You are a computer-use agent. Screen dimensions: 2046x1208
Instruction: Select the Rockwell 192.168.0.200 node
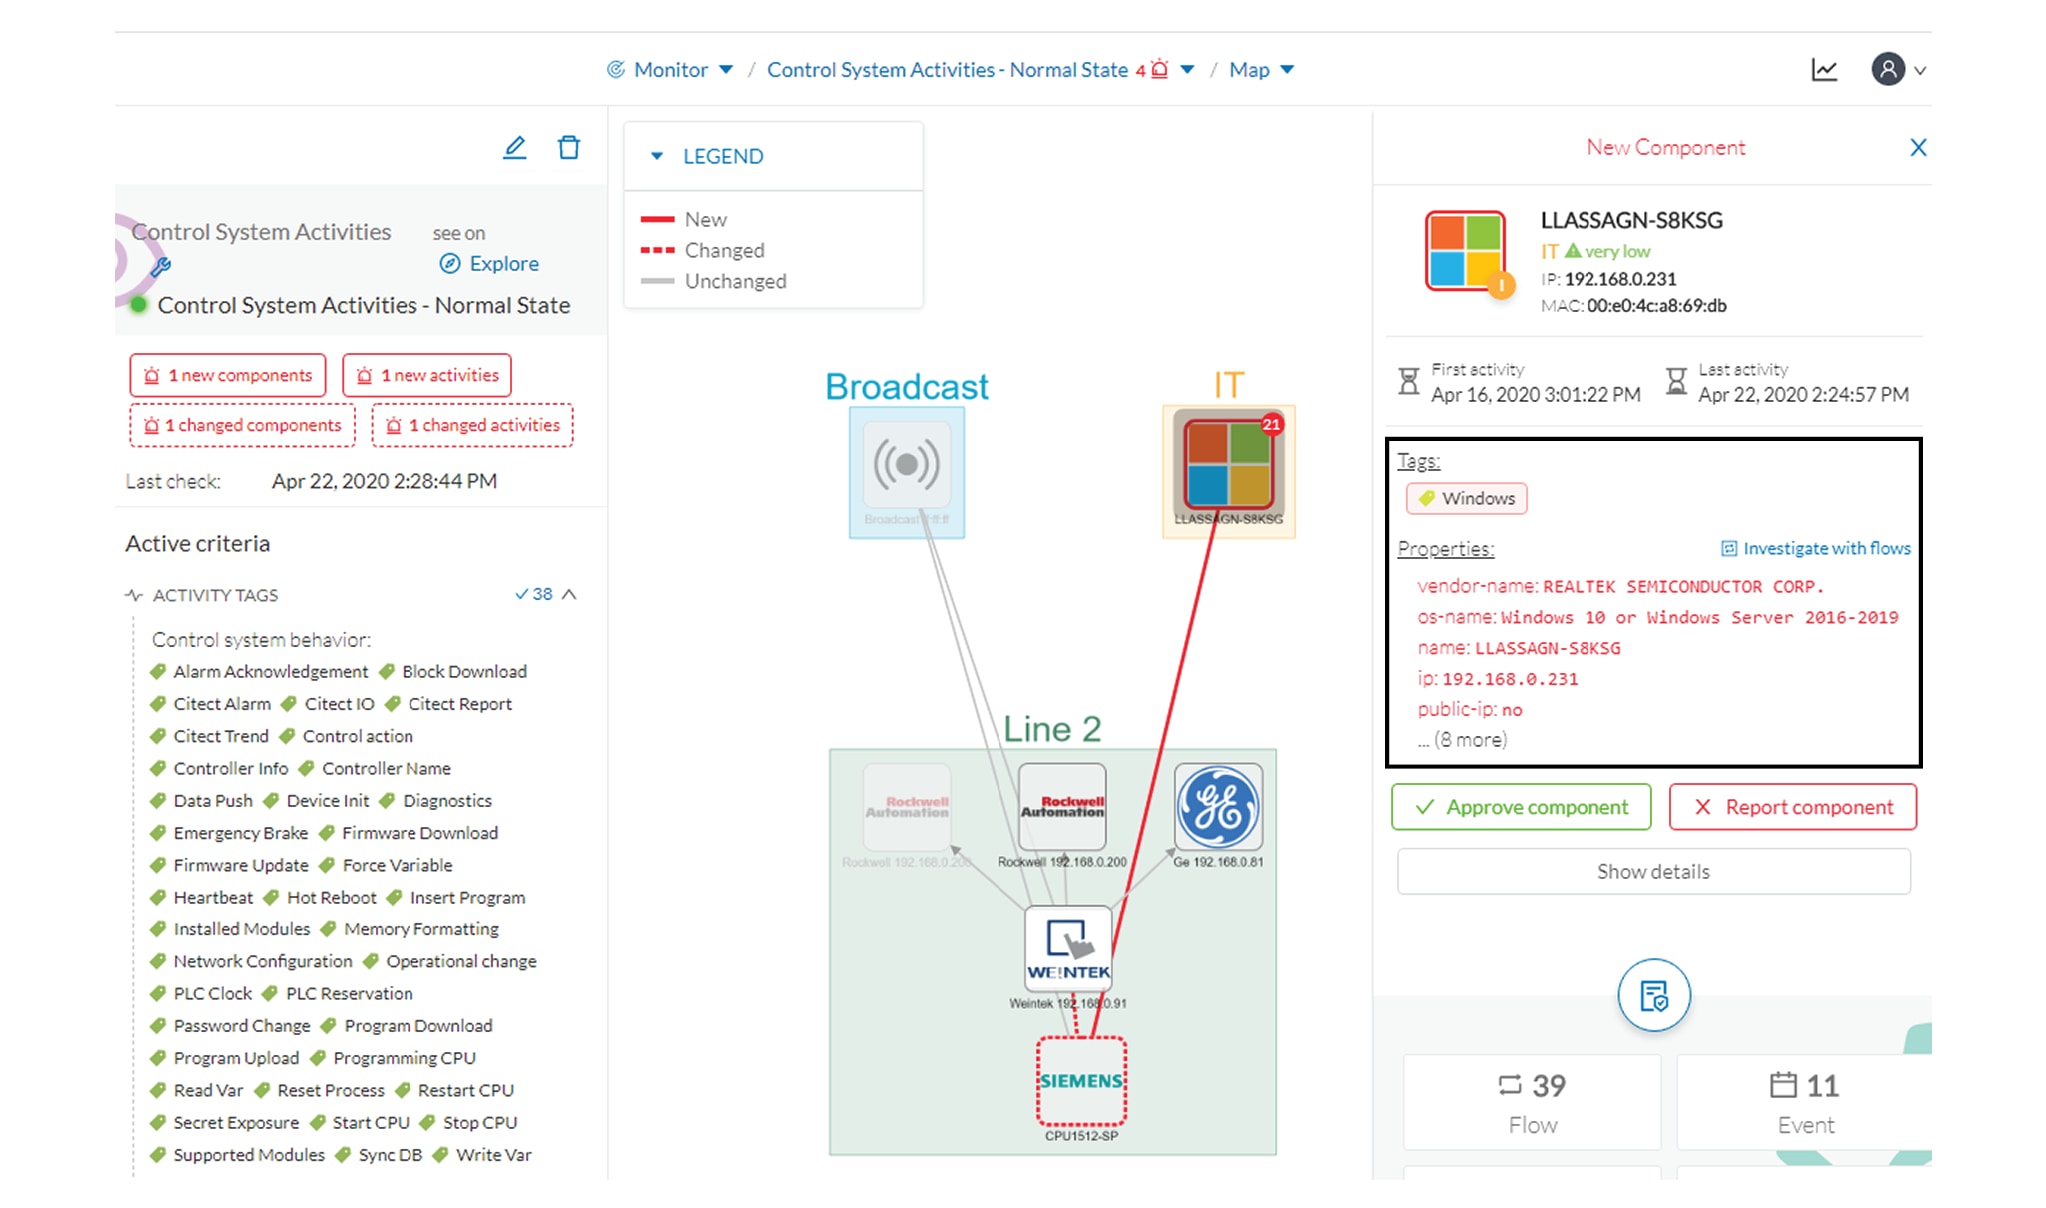coord(1062,807)
